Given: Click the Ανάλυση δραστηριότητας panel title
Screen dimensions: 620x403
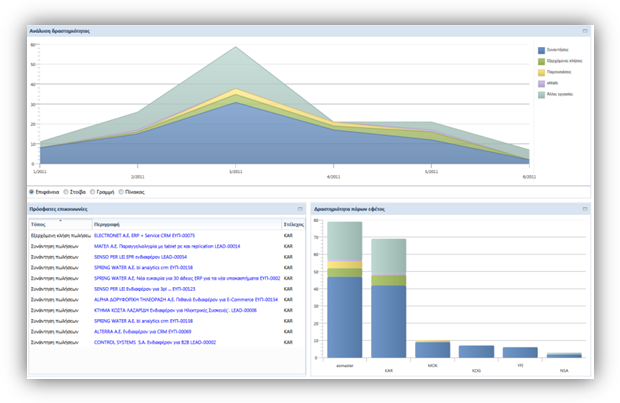Looking at the screenshot, I should click(x=60, y=31).
